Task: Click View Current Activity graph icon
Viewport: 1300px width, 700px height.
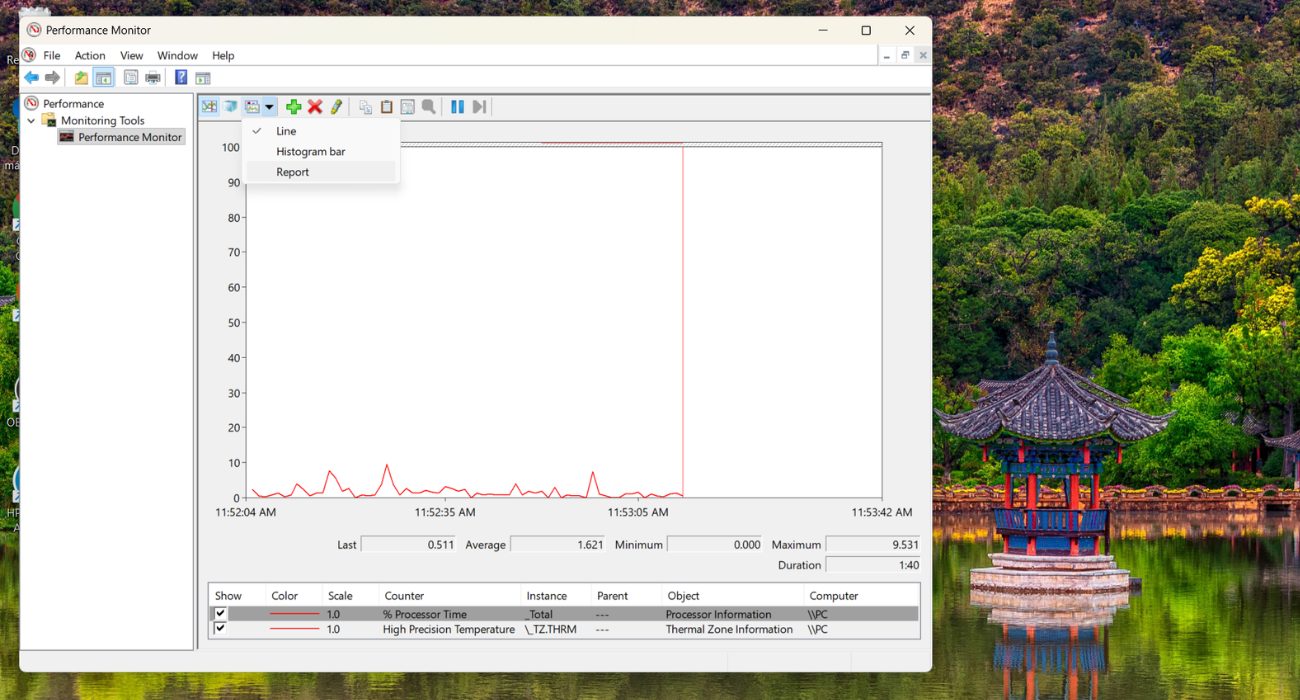Action: (209, 107)
